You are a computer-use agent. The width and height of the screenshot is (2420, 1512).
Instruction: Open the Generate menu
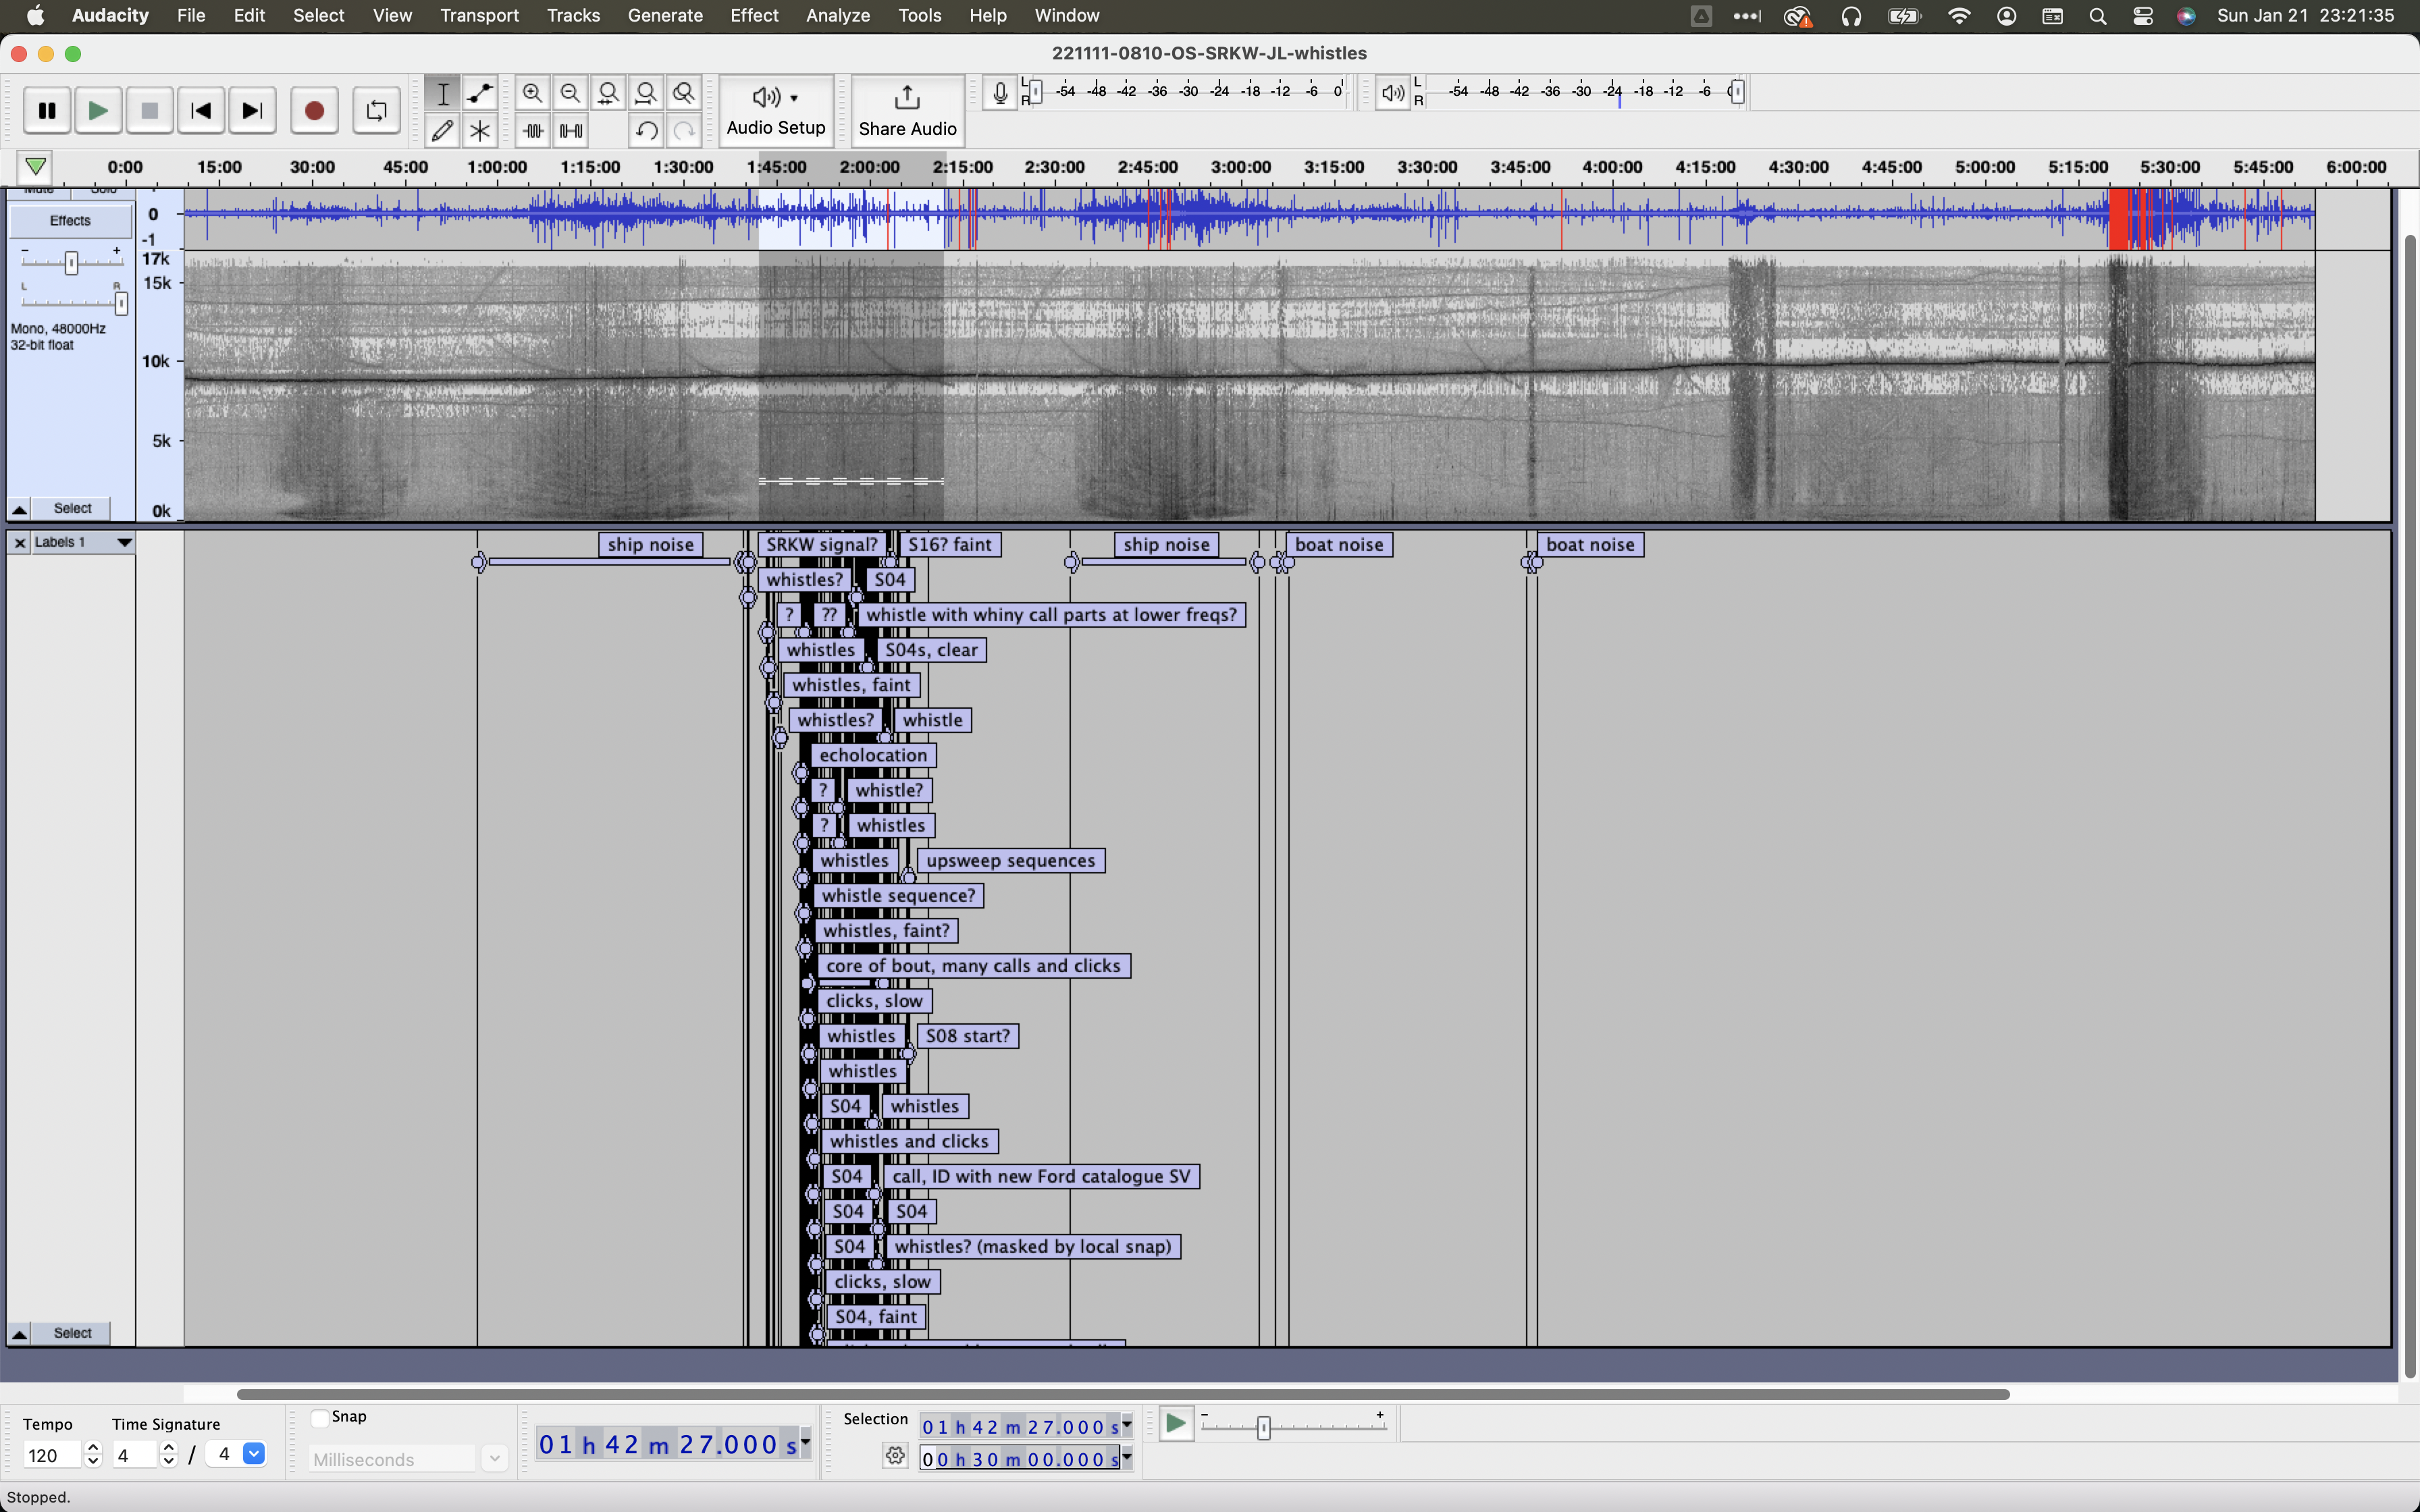pos(665,16)
